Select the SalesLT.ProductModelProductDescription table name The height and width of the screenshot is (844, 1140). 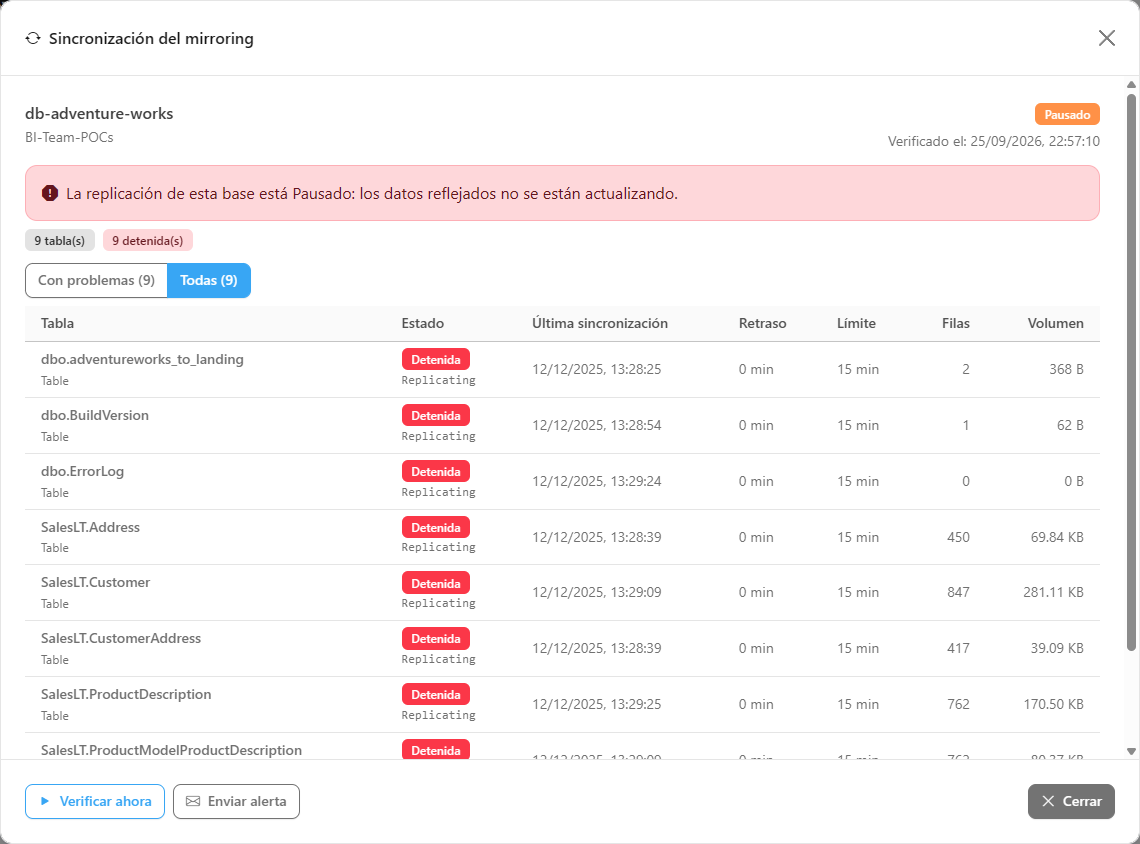click(172, 750)
